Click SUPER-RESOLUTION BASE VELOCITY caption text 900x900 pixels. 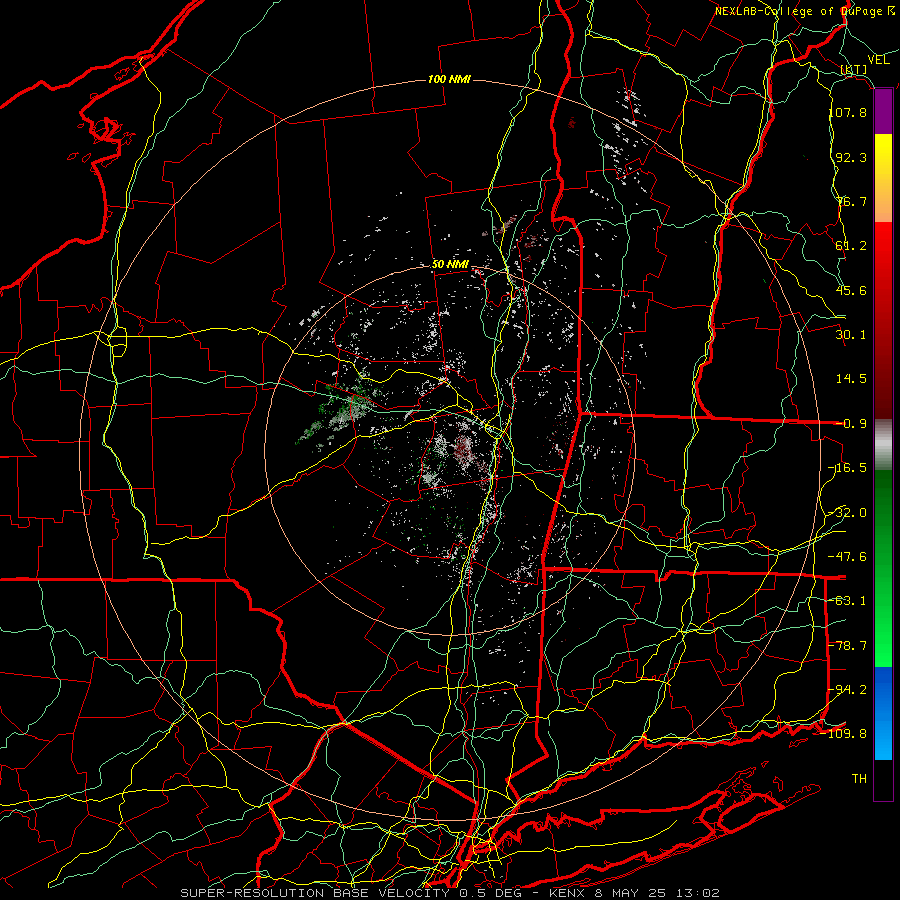[315, 893]
